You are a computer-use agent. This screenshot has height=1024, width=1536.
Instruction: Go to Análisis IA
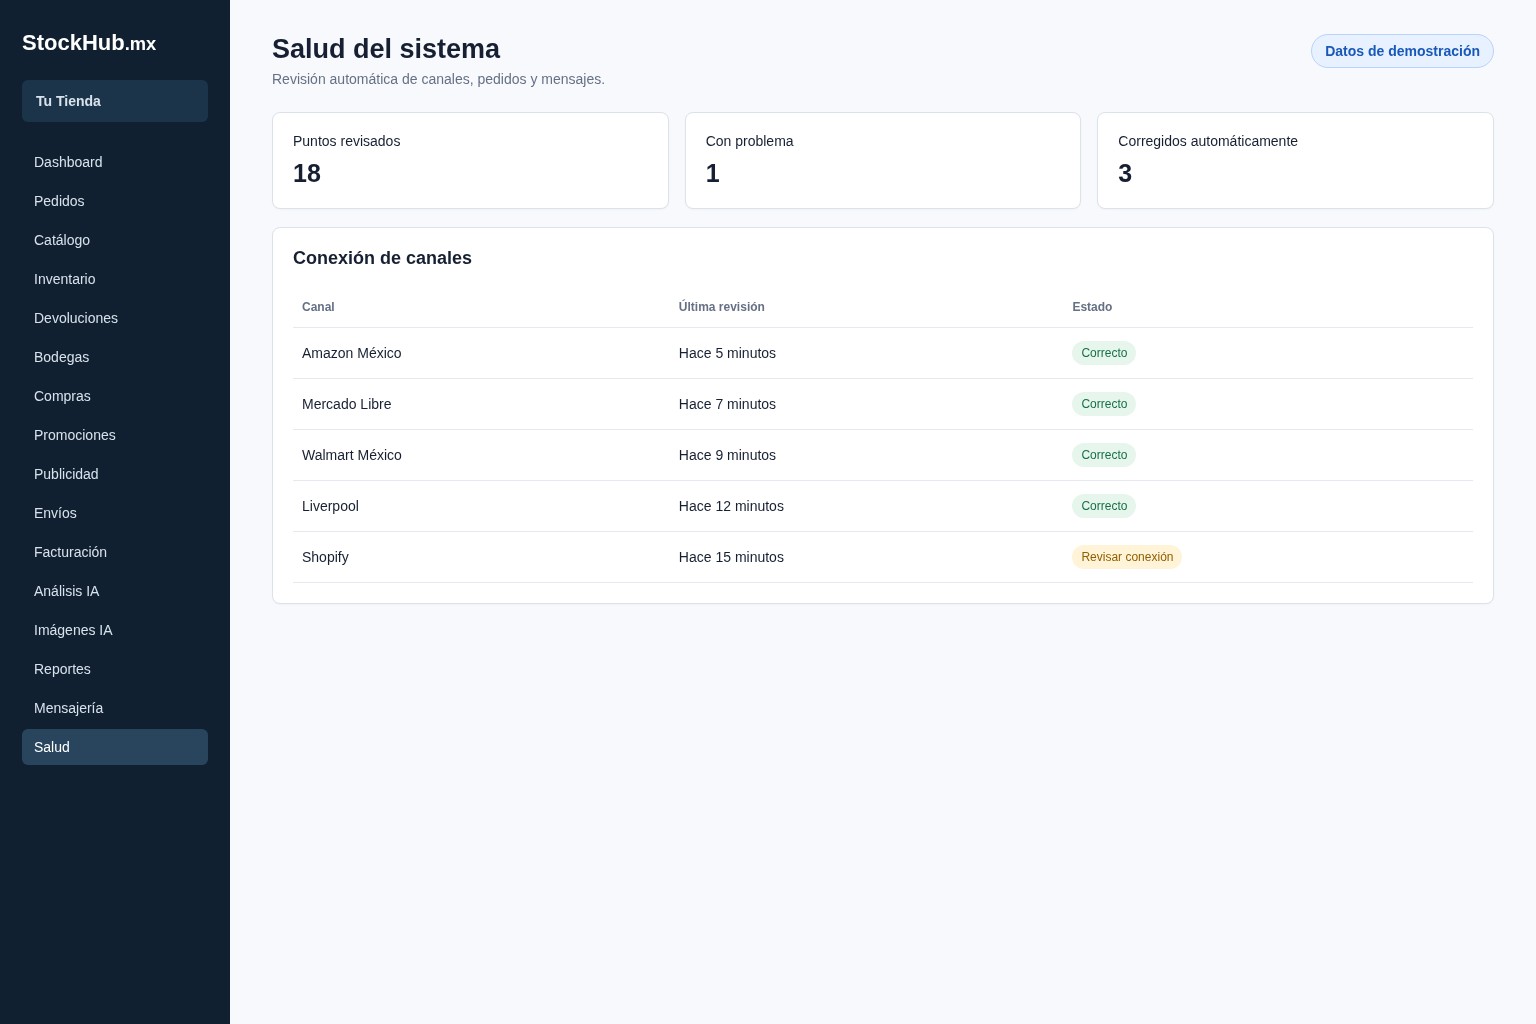coord(115,591)
